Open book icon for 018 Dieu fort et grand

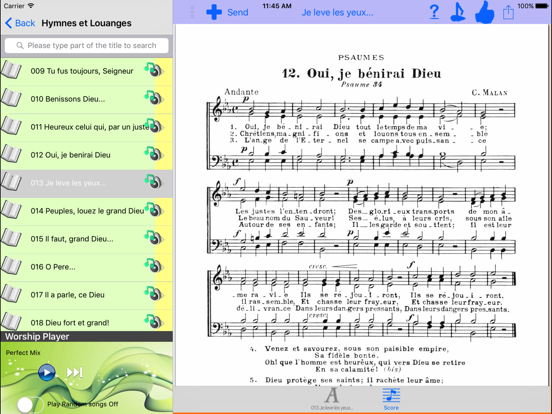click(x=11, y=321)
